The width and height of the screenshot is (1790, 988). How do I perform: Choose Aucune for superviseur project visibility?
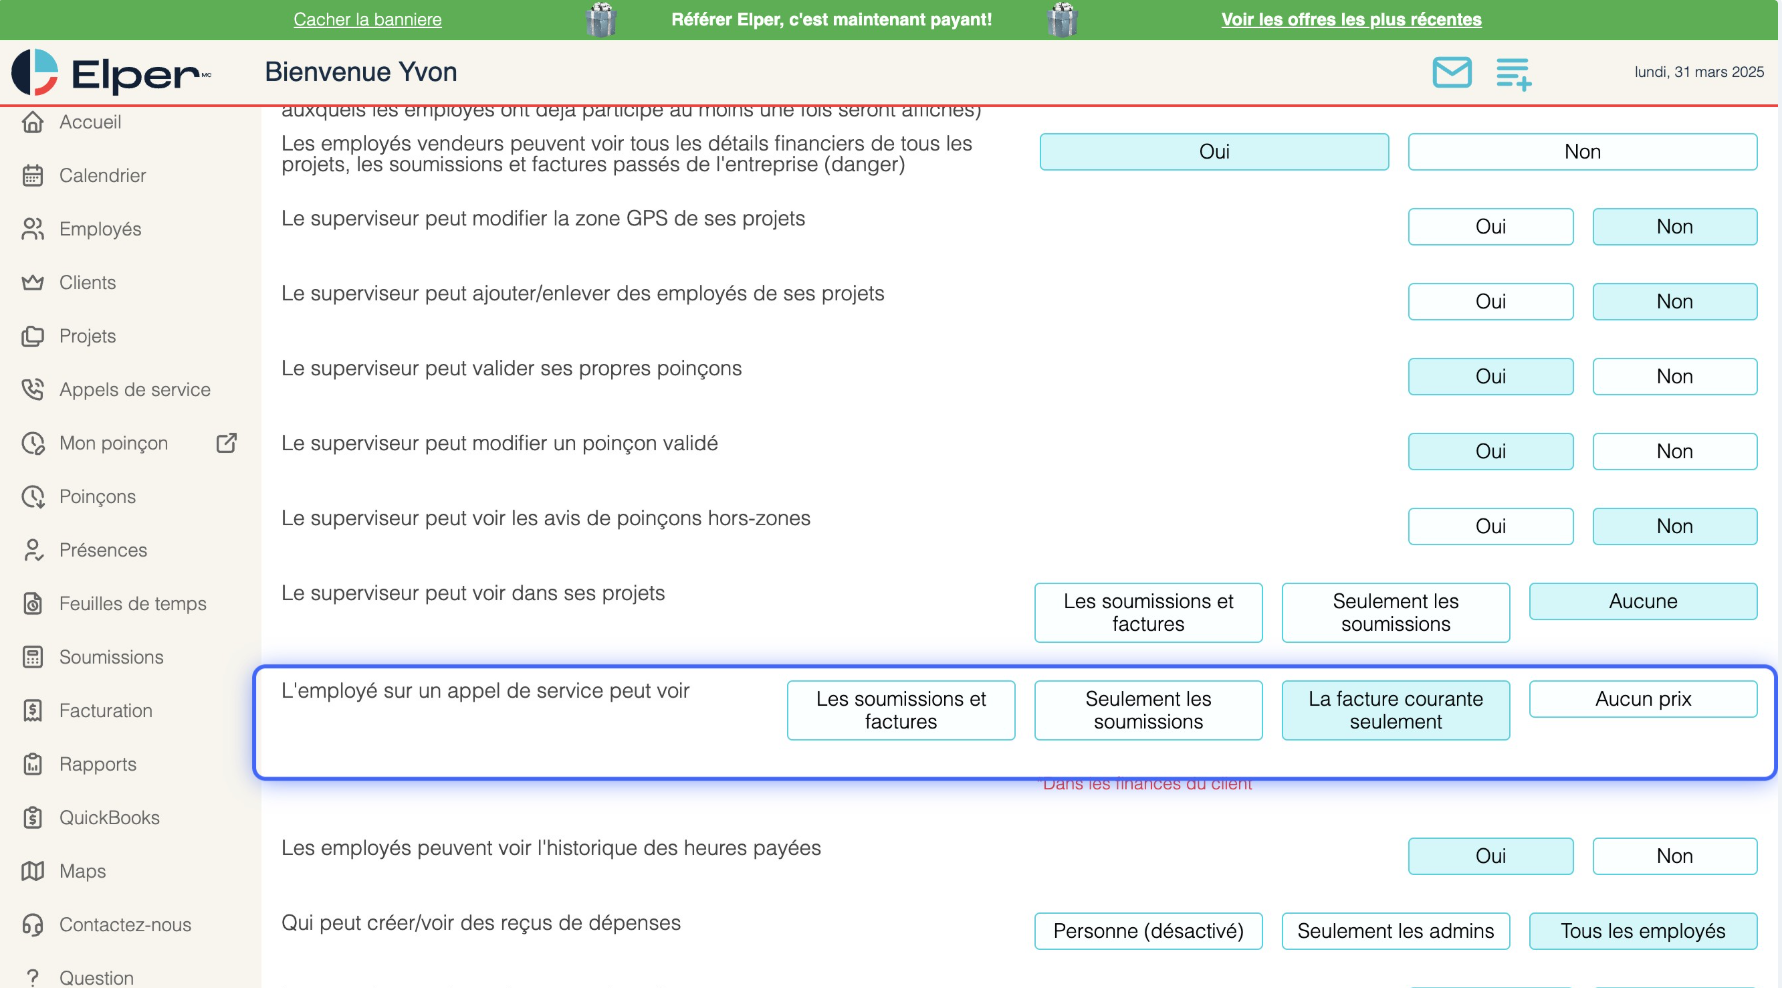[x=1643, y=601]
